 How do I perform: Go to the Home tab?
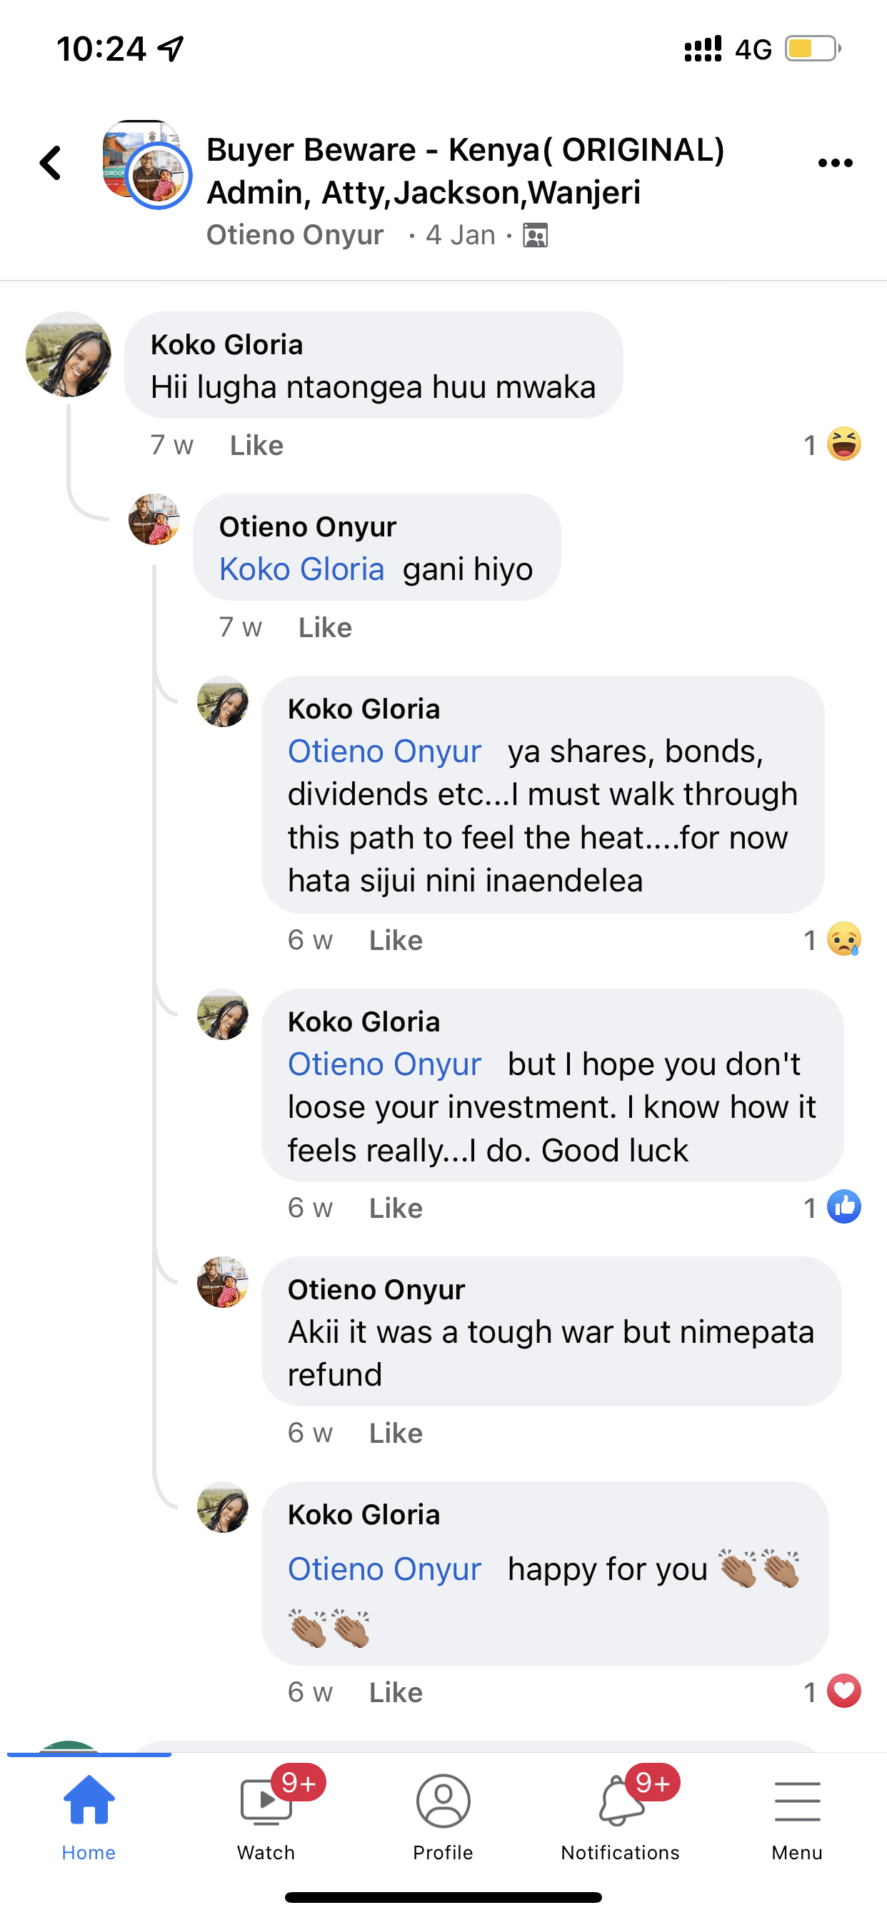[89, 1814]
